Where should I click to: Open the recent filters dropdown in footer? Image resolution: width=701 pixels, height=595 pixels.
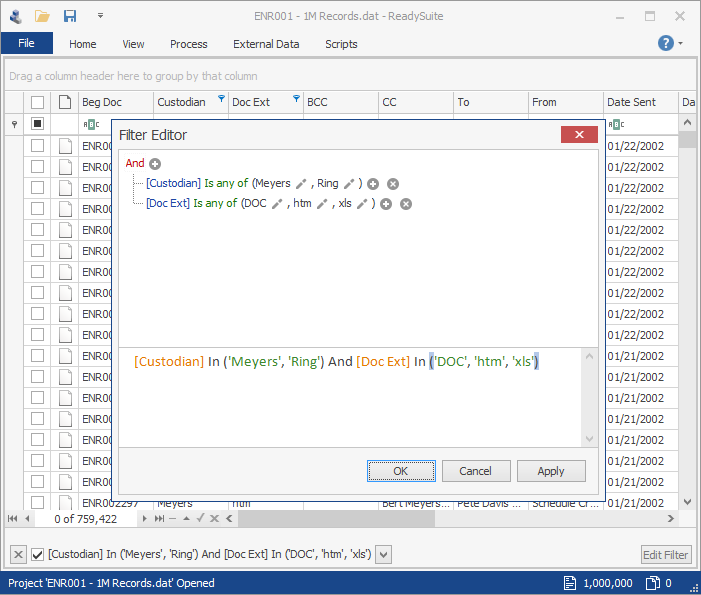pyautogui.click(x=383, y=555)
